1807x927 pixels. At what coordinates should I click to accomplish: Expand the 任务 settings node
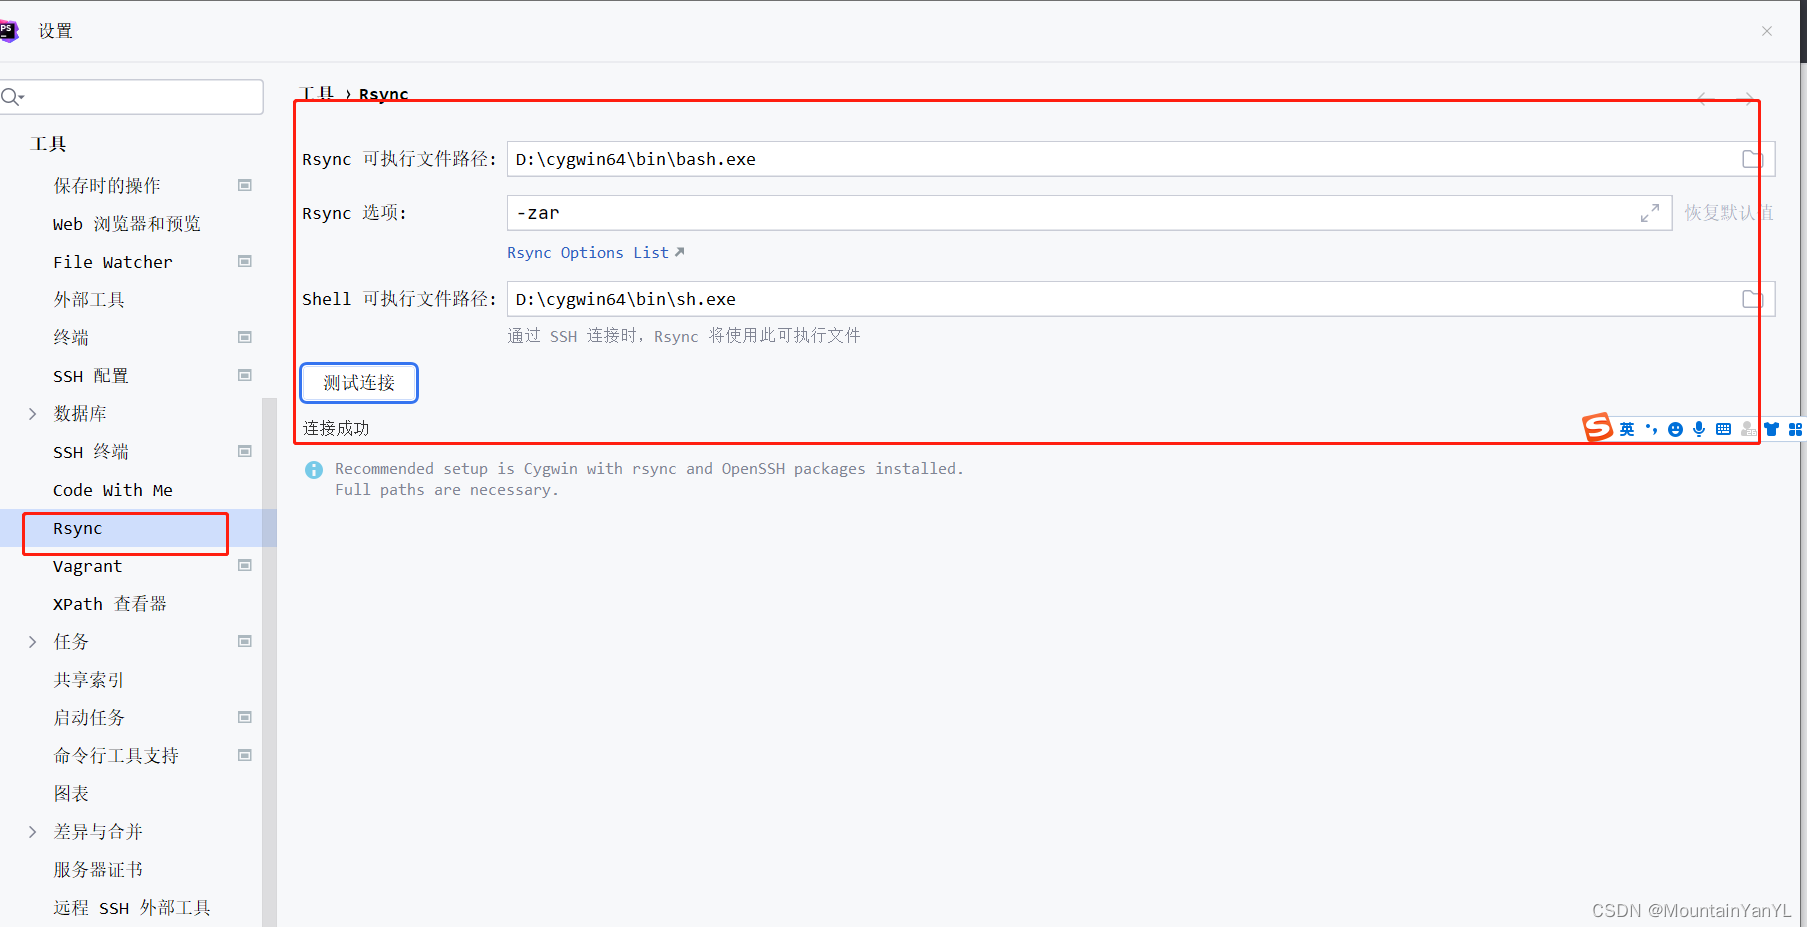click(x=31, y=641)
